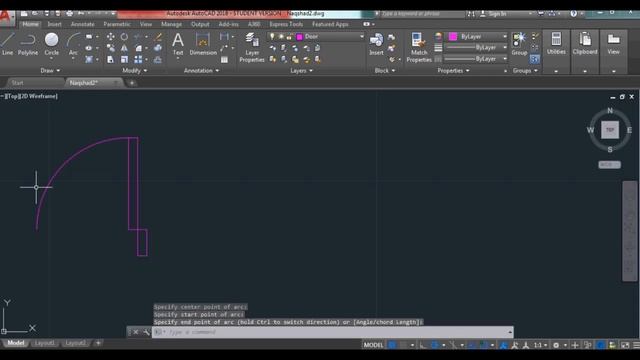Click the Group tool

pyautogui.click(x=519, y=44)
